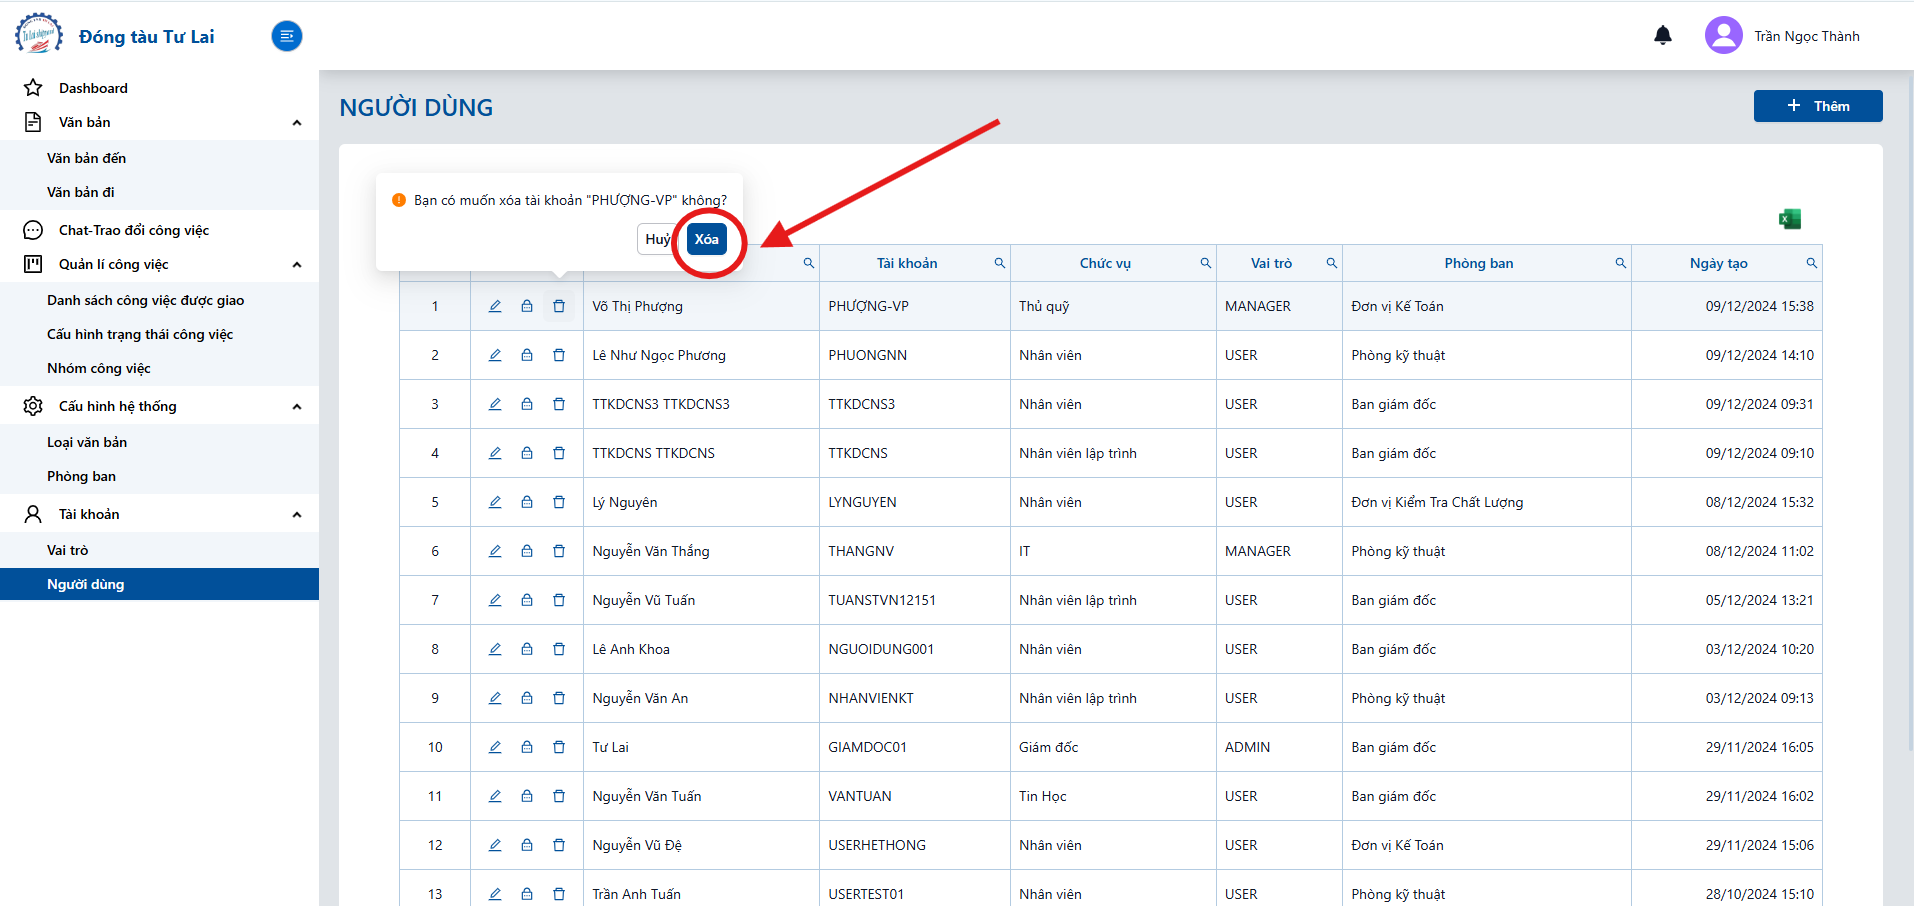Click the sidebar collapse menu icon
The image size is (1914, 906).
(x=287, y=36)
